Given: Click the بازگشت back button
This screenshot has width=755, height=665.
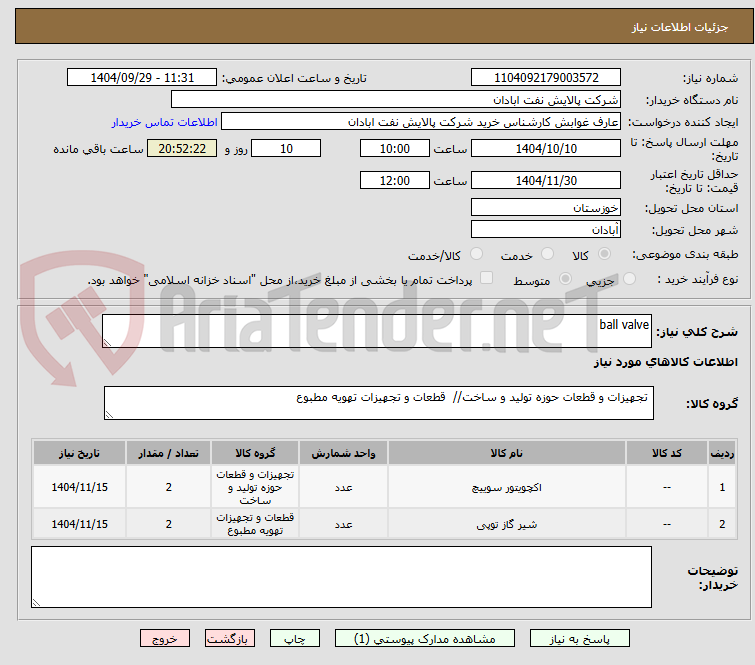Looking at the screenshot, I should 230,639.
